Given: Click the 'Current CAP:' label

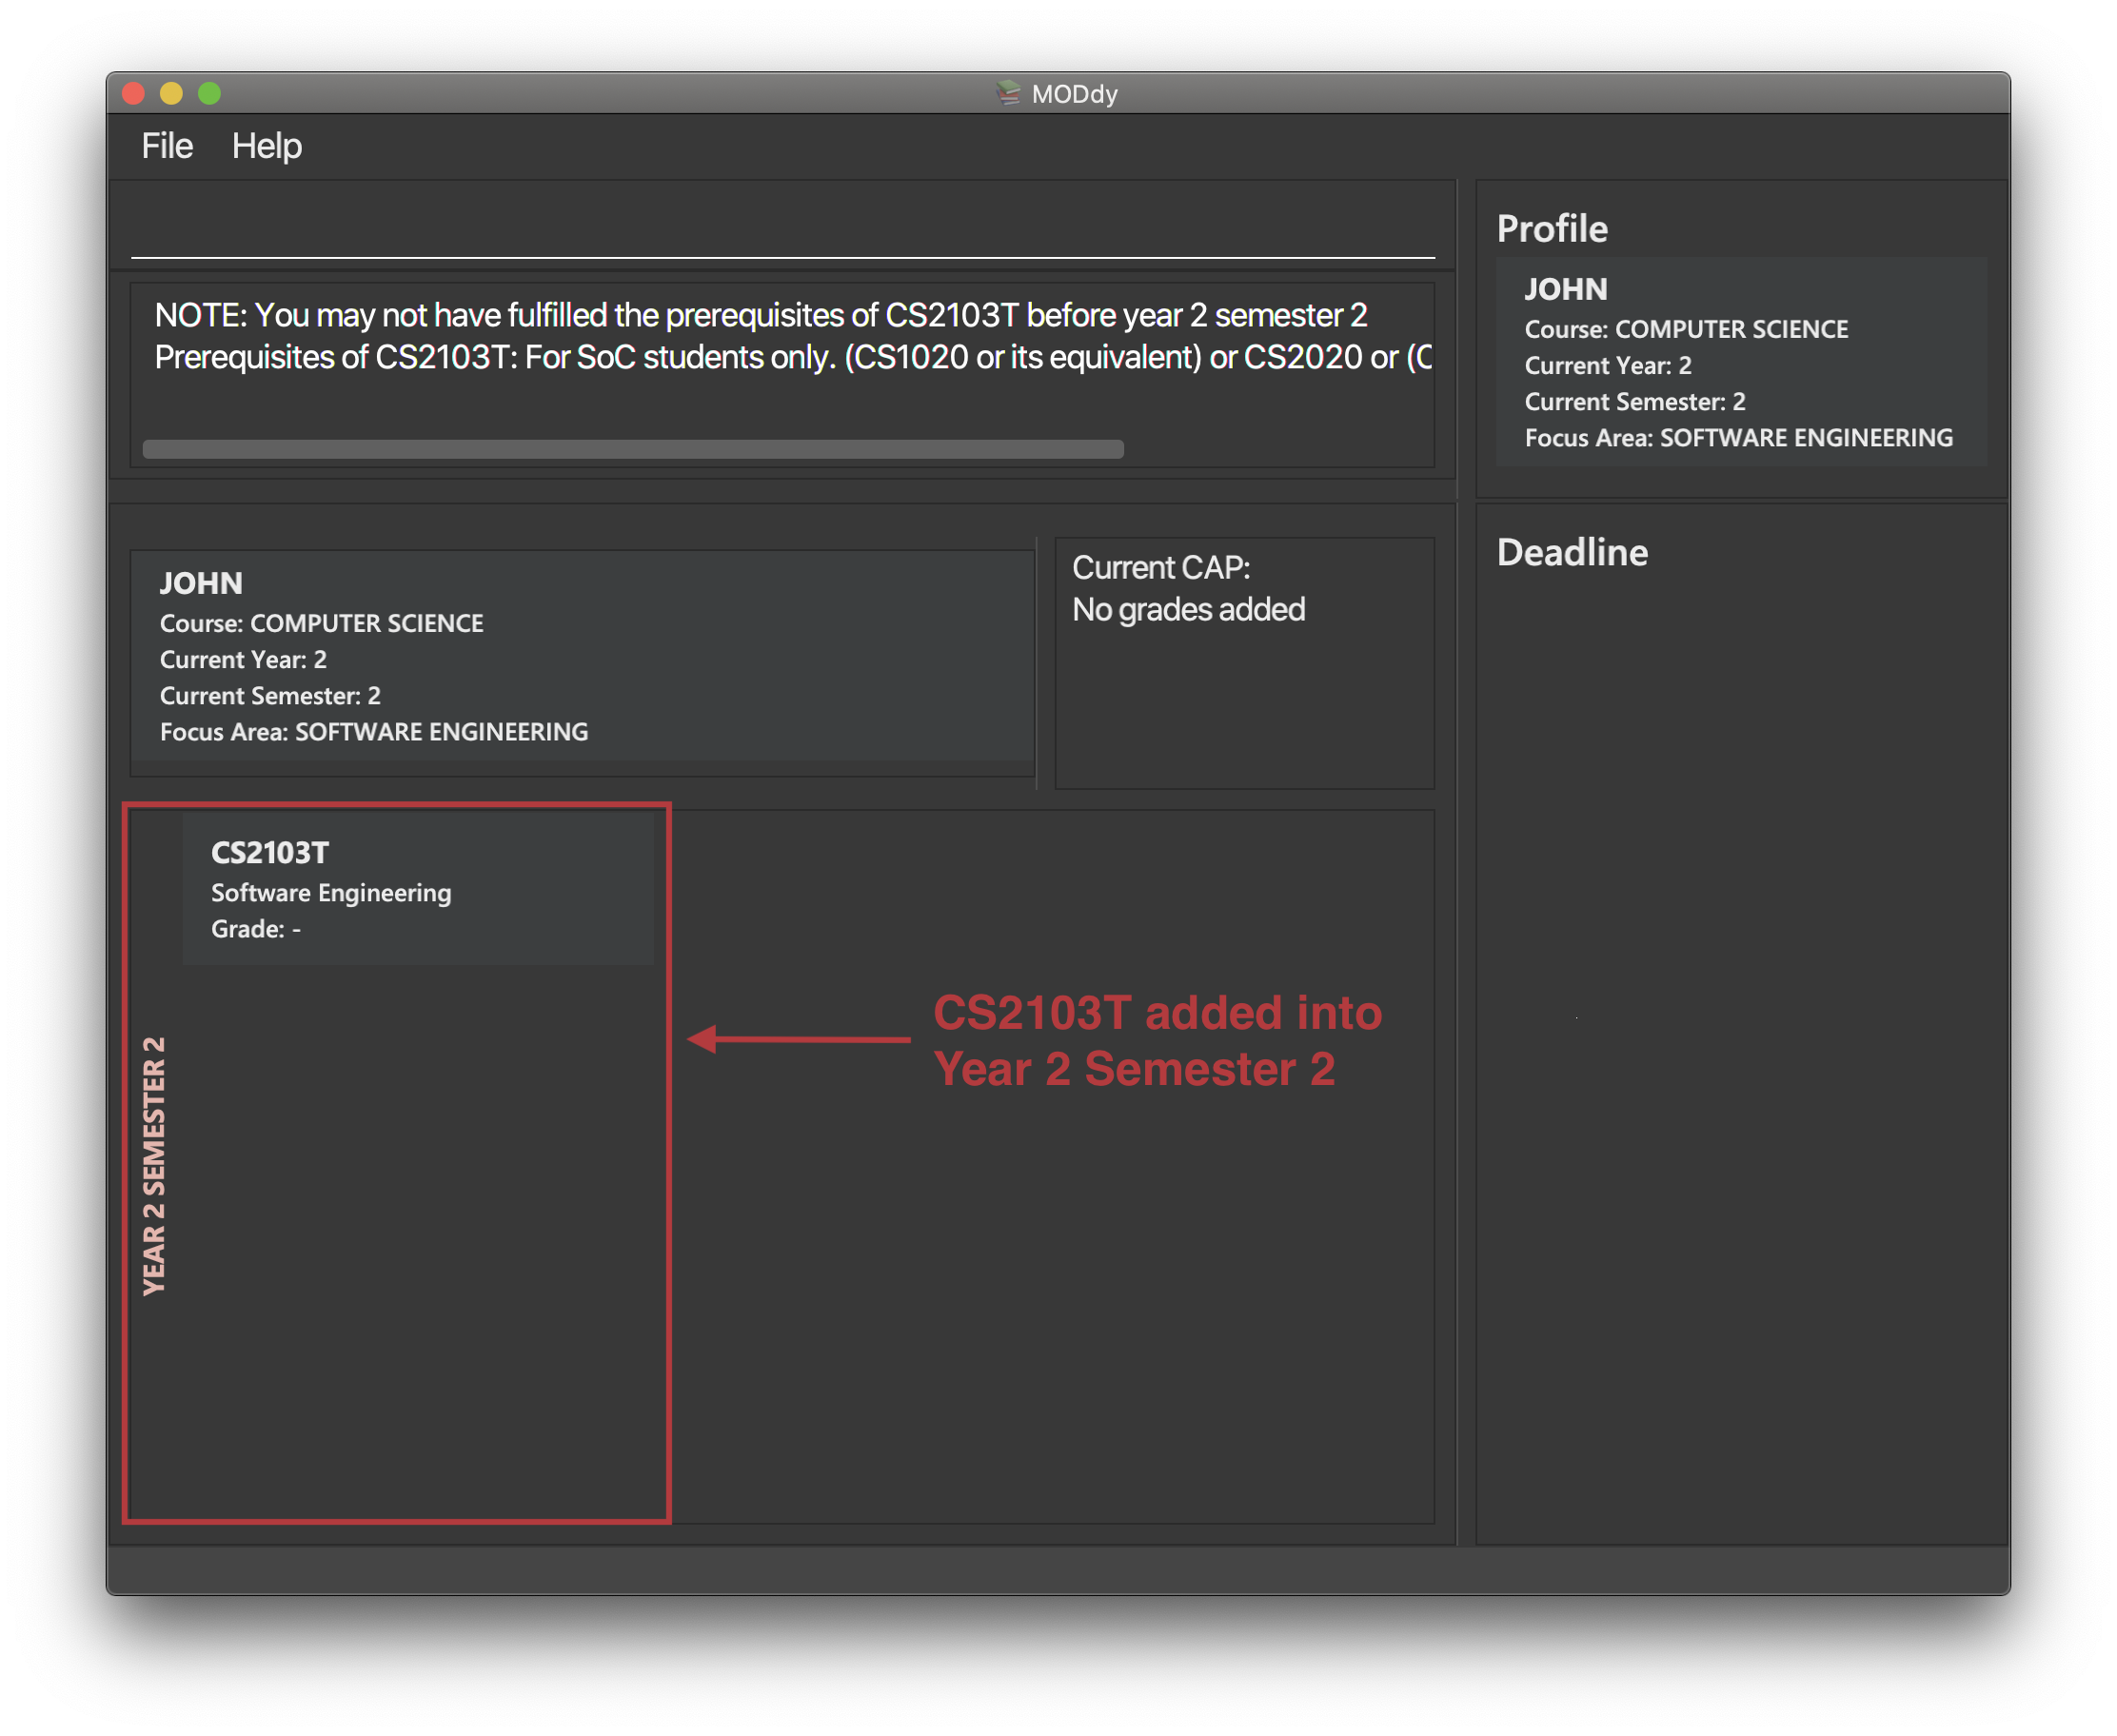Looking at the screenshot, I should coord(1161,568).
